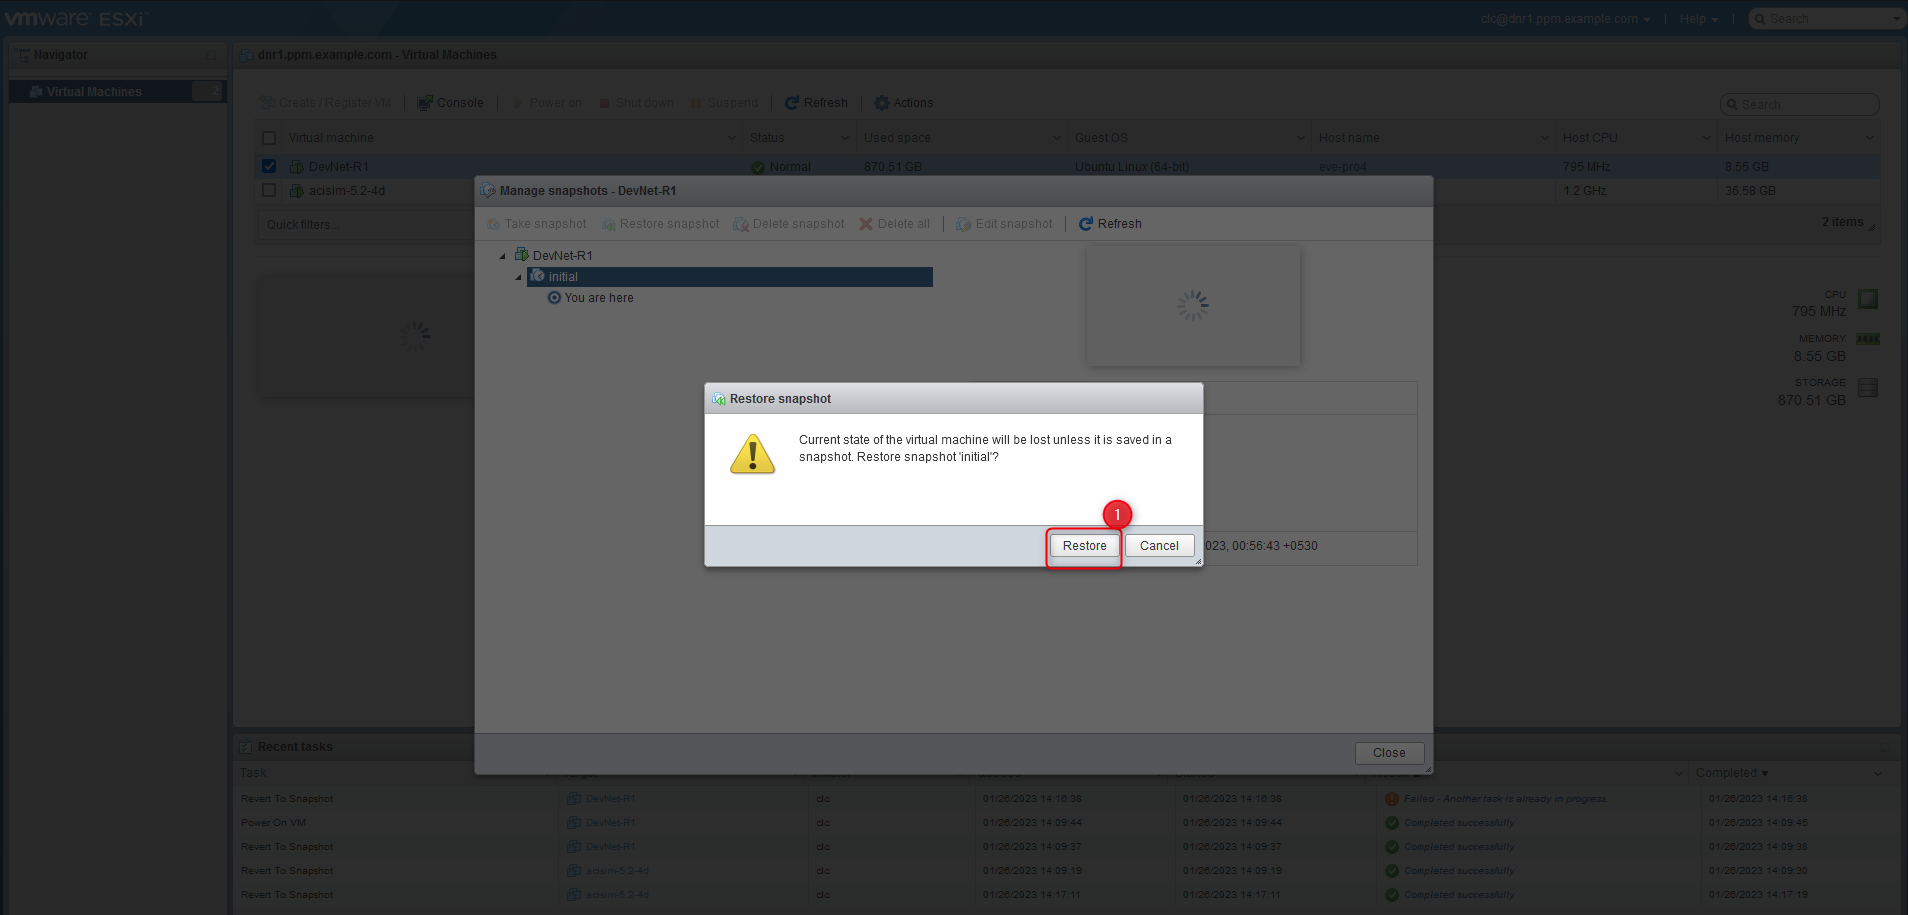Refresh the virtual machines list
1908x915 pixels.
click(x=816, y=103)
